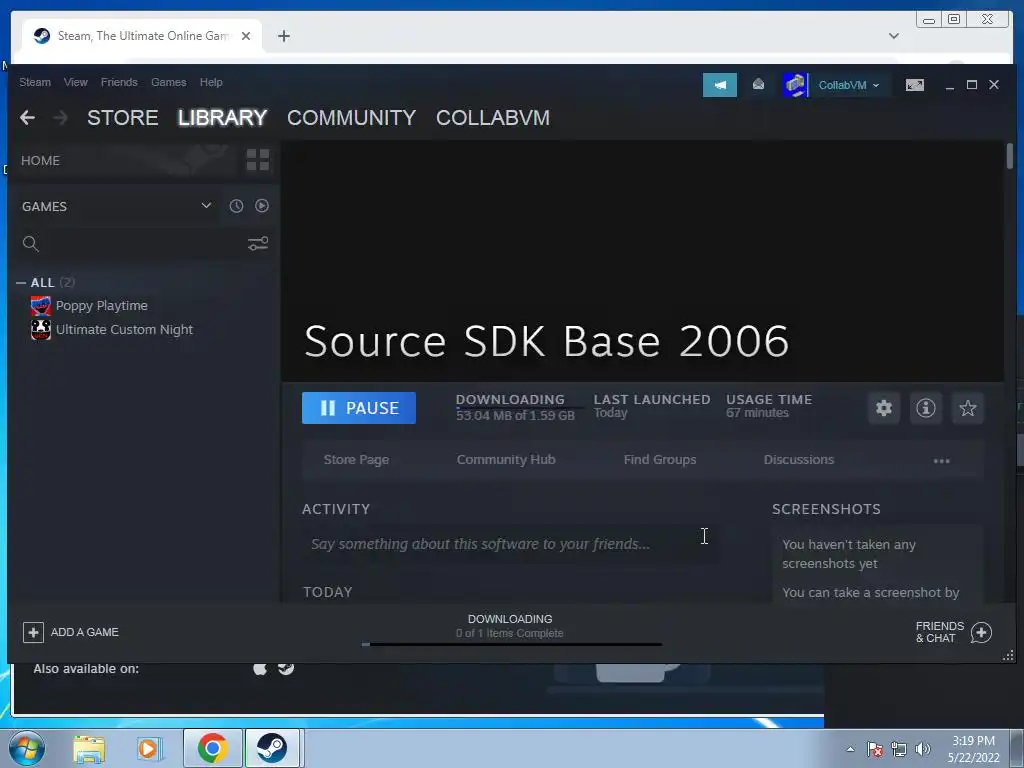1024x768 pixels.
Task: Launch Windows Media Player from the taskbar
Action: click(x=149, y=748)
